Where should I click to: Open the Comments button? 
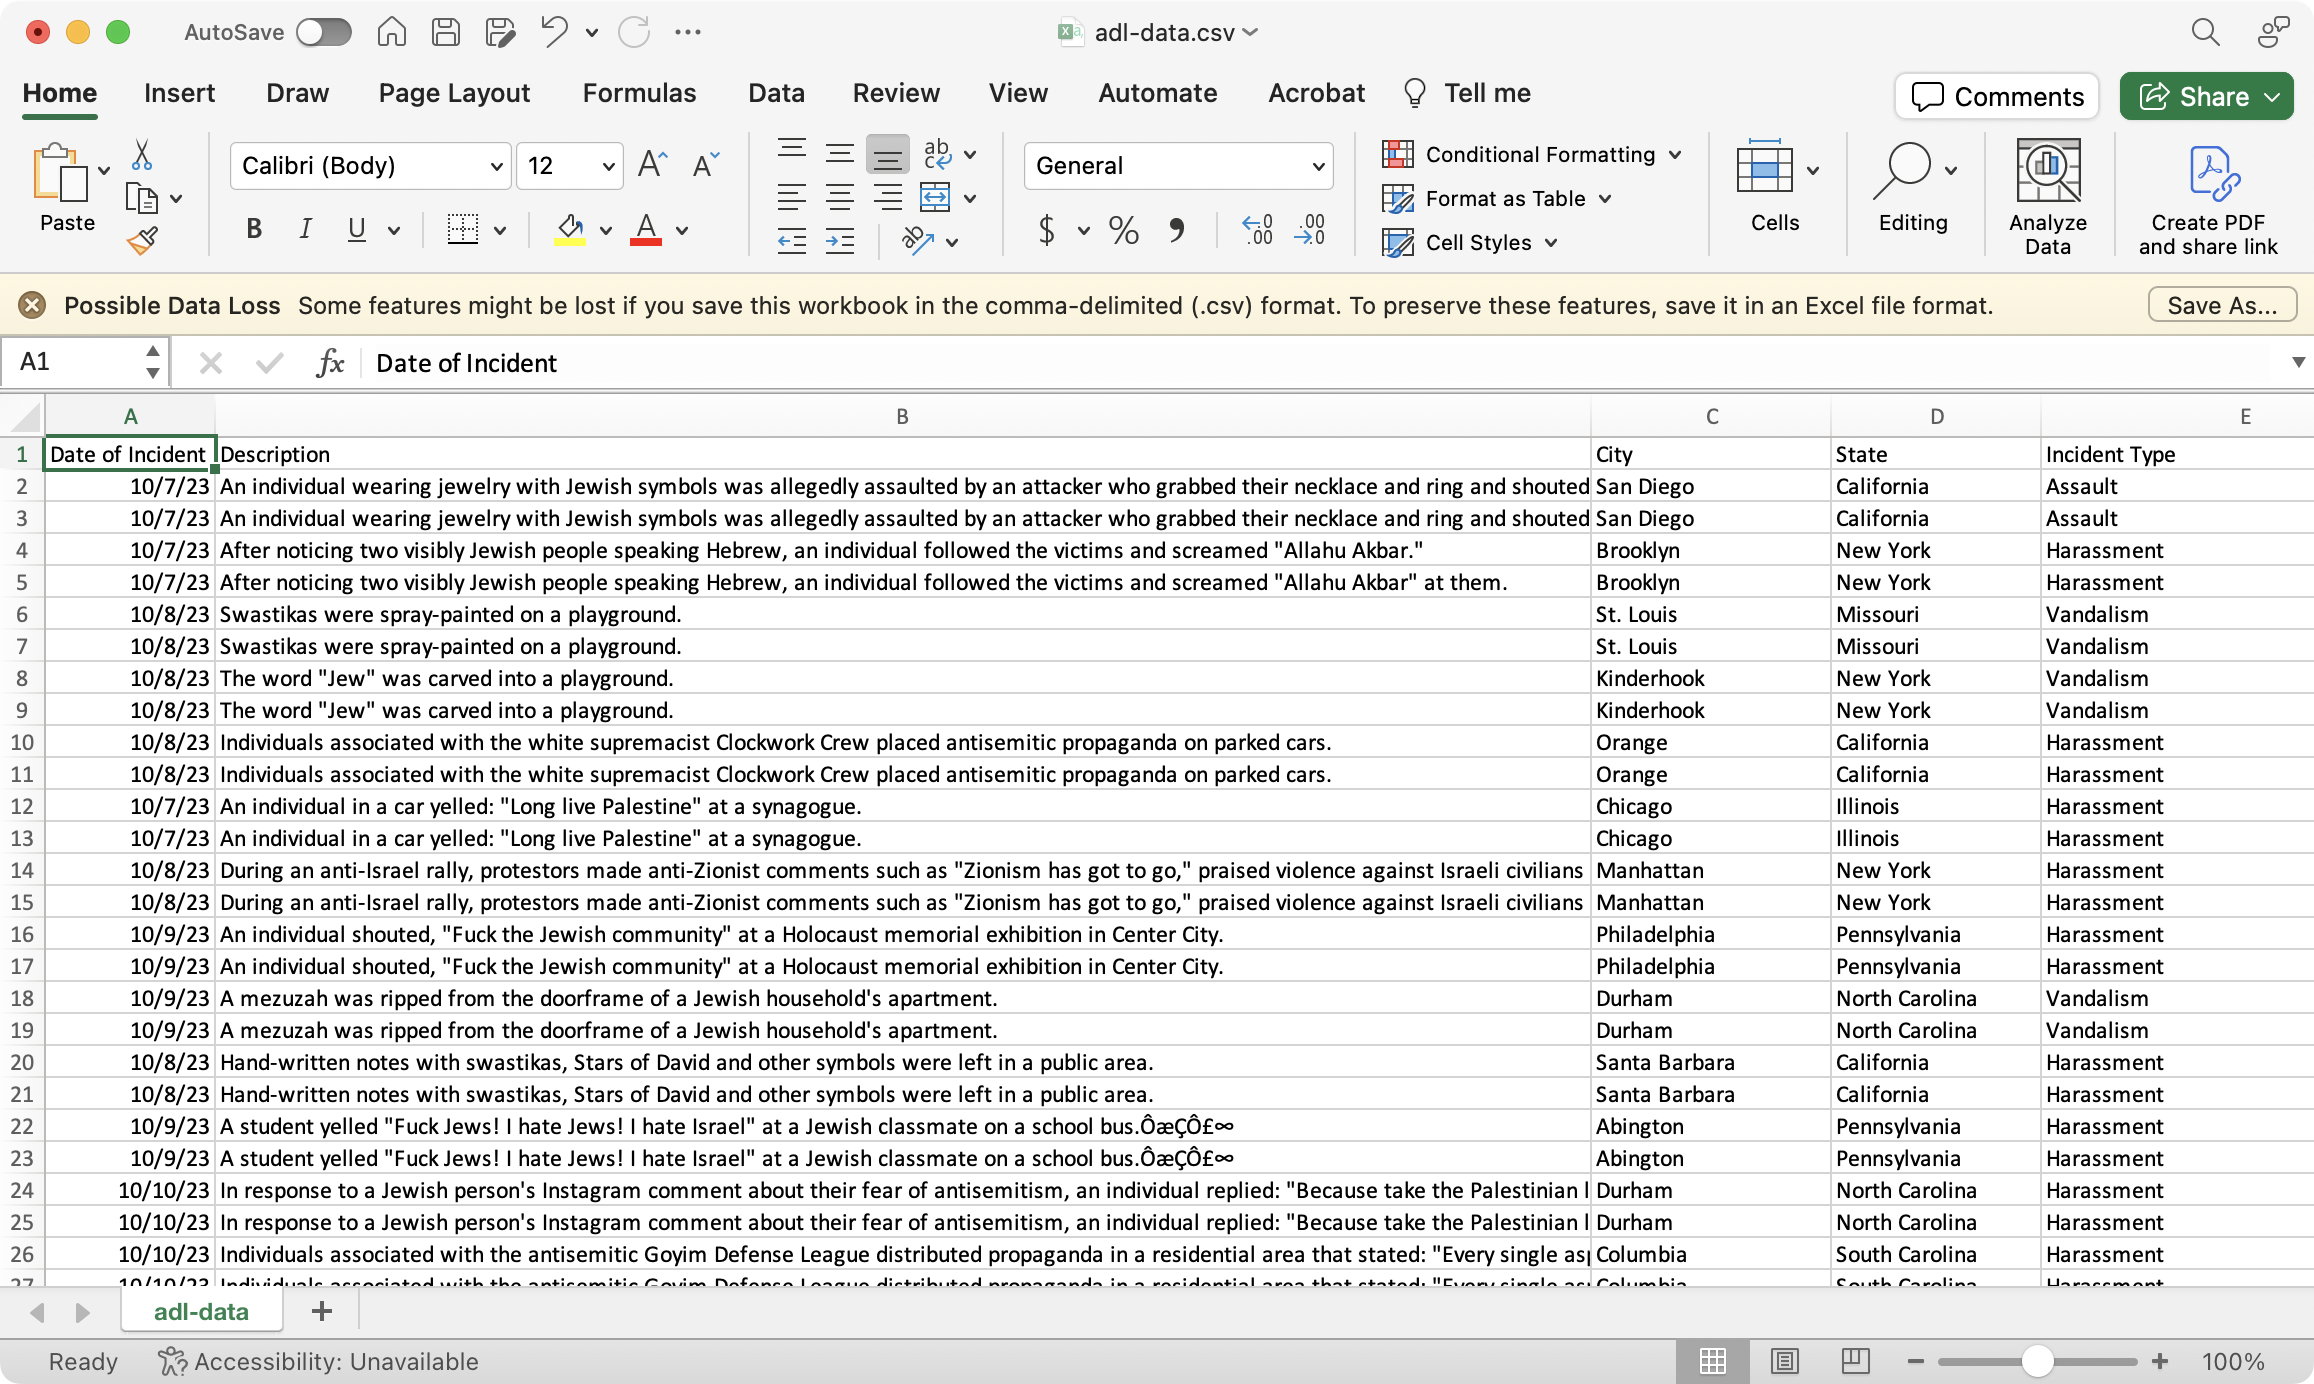[1997, 97]
